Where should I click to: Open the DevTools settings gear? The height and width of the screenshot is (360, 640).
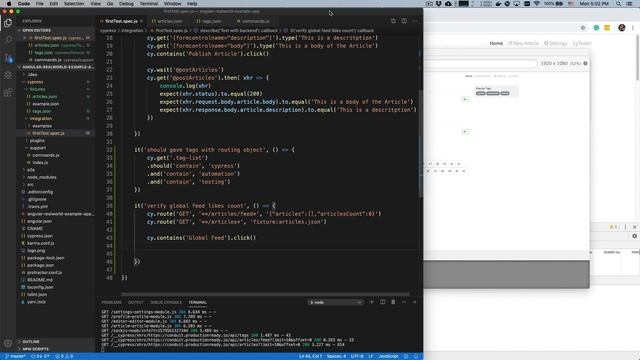point(634,236)
